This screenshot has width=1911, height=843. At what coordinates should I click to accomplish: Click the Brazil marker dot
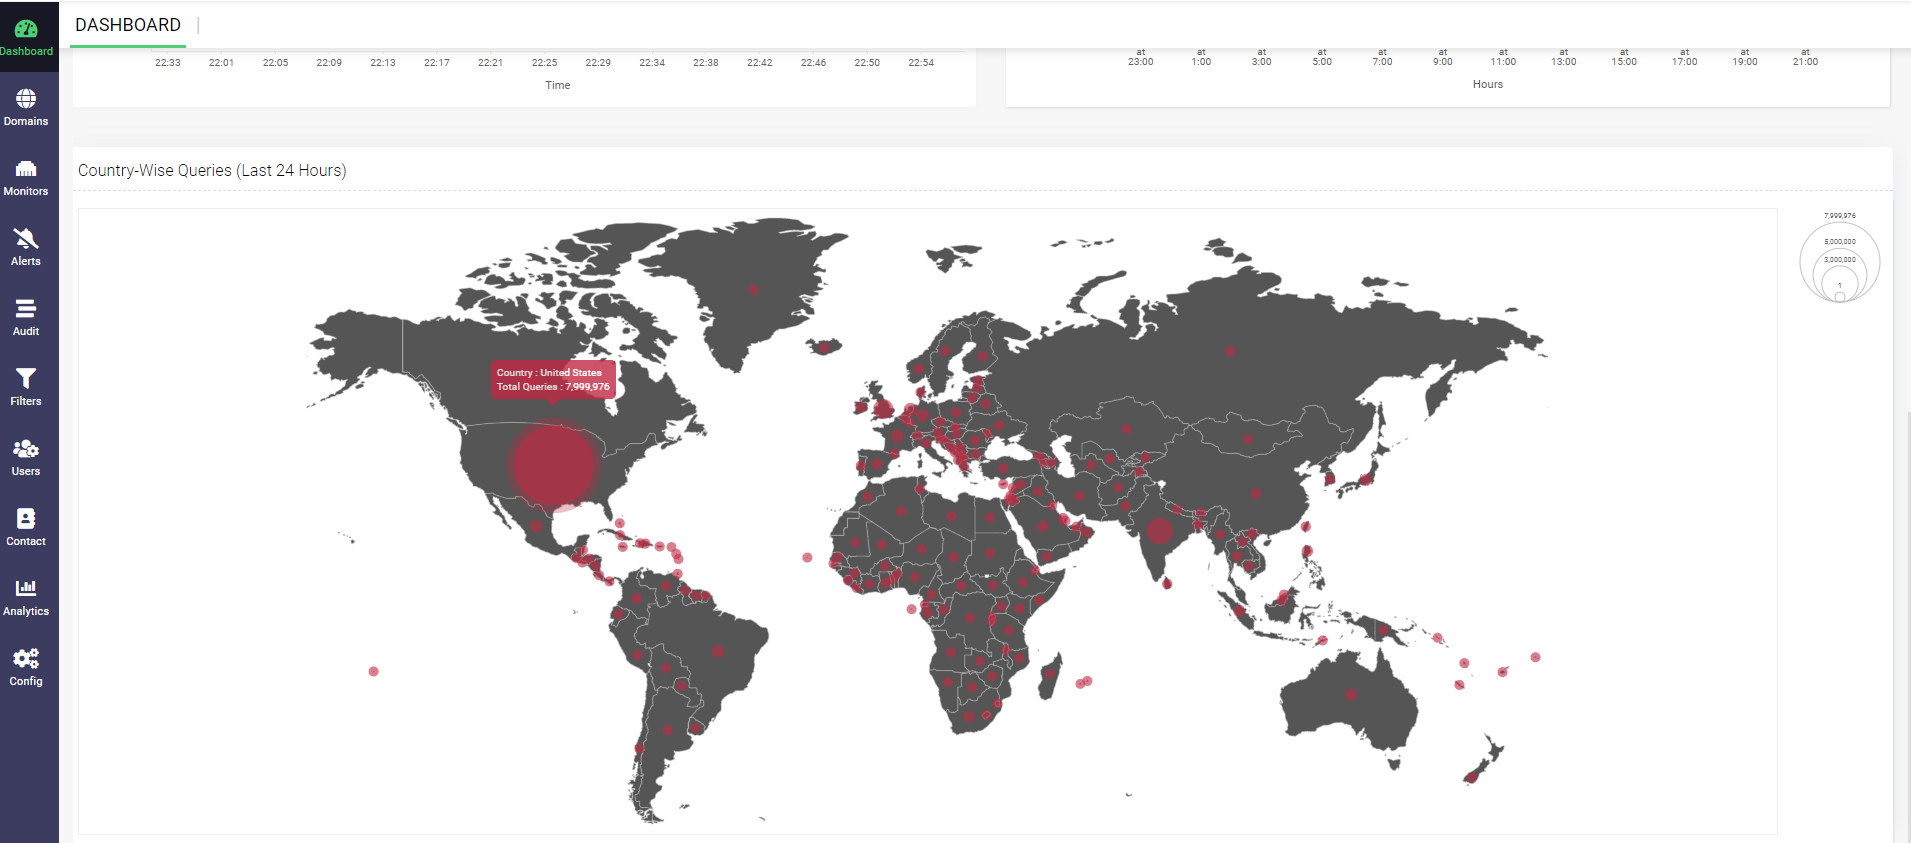tap(717, 652)
